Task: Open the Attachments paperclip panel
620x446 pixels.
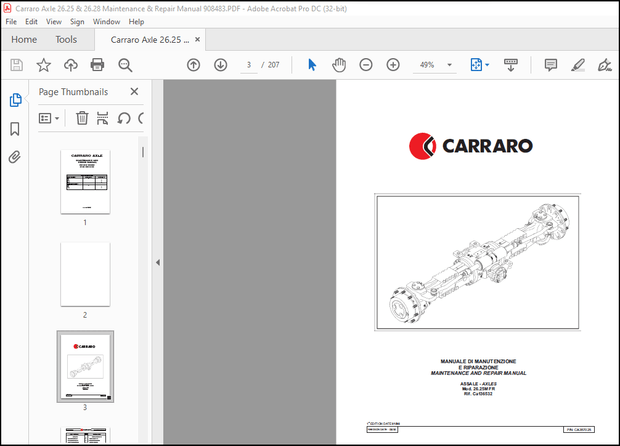Action: [x=15, y=157]
